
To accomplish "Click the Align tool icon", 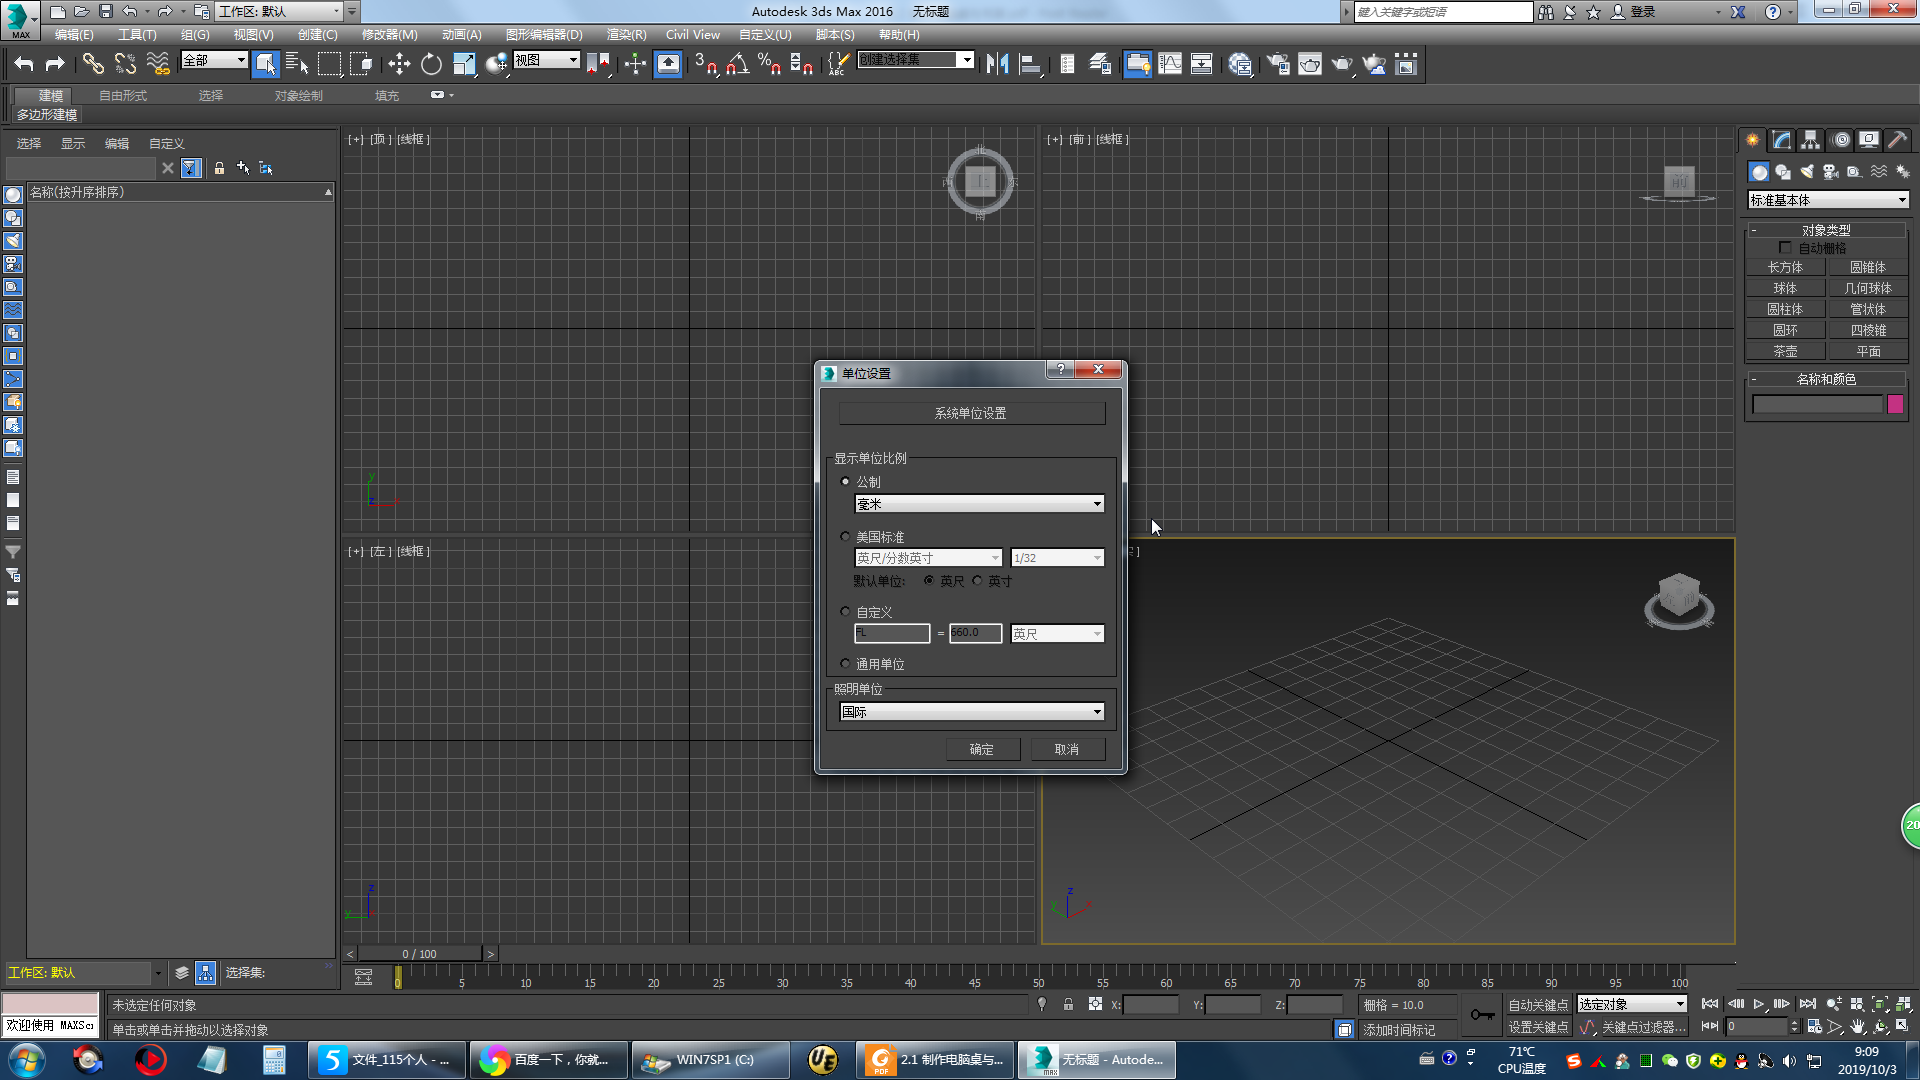I will (x=1029, y=64).
